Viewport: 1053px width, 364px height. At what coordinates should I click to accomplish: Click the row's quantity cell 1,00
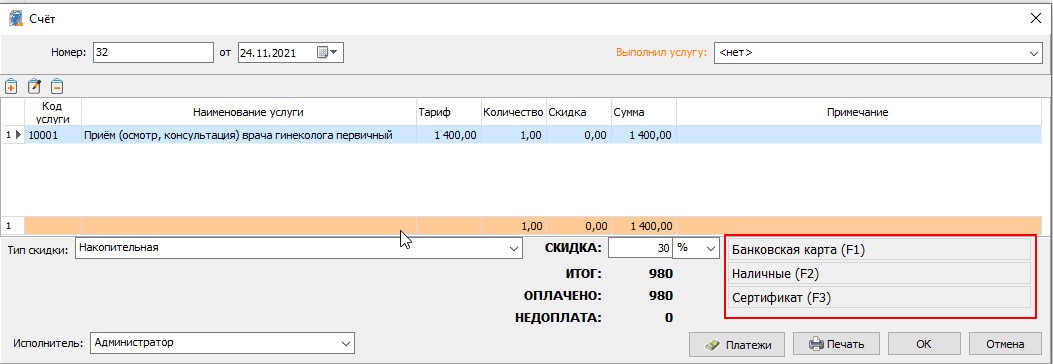(513, 135)
